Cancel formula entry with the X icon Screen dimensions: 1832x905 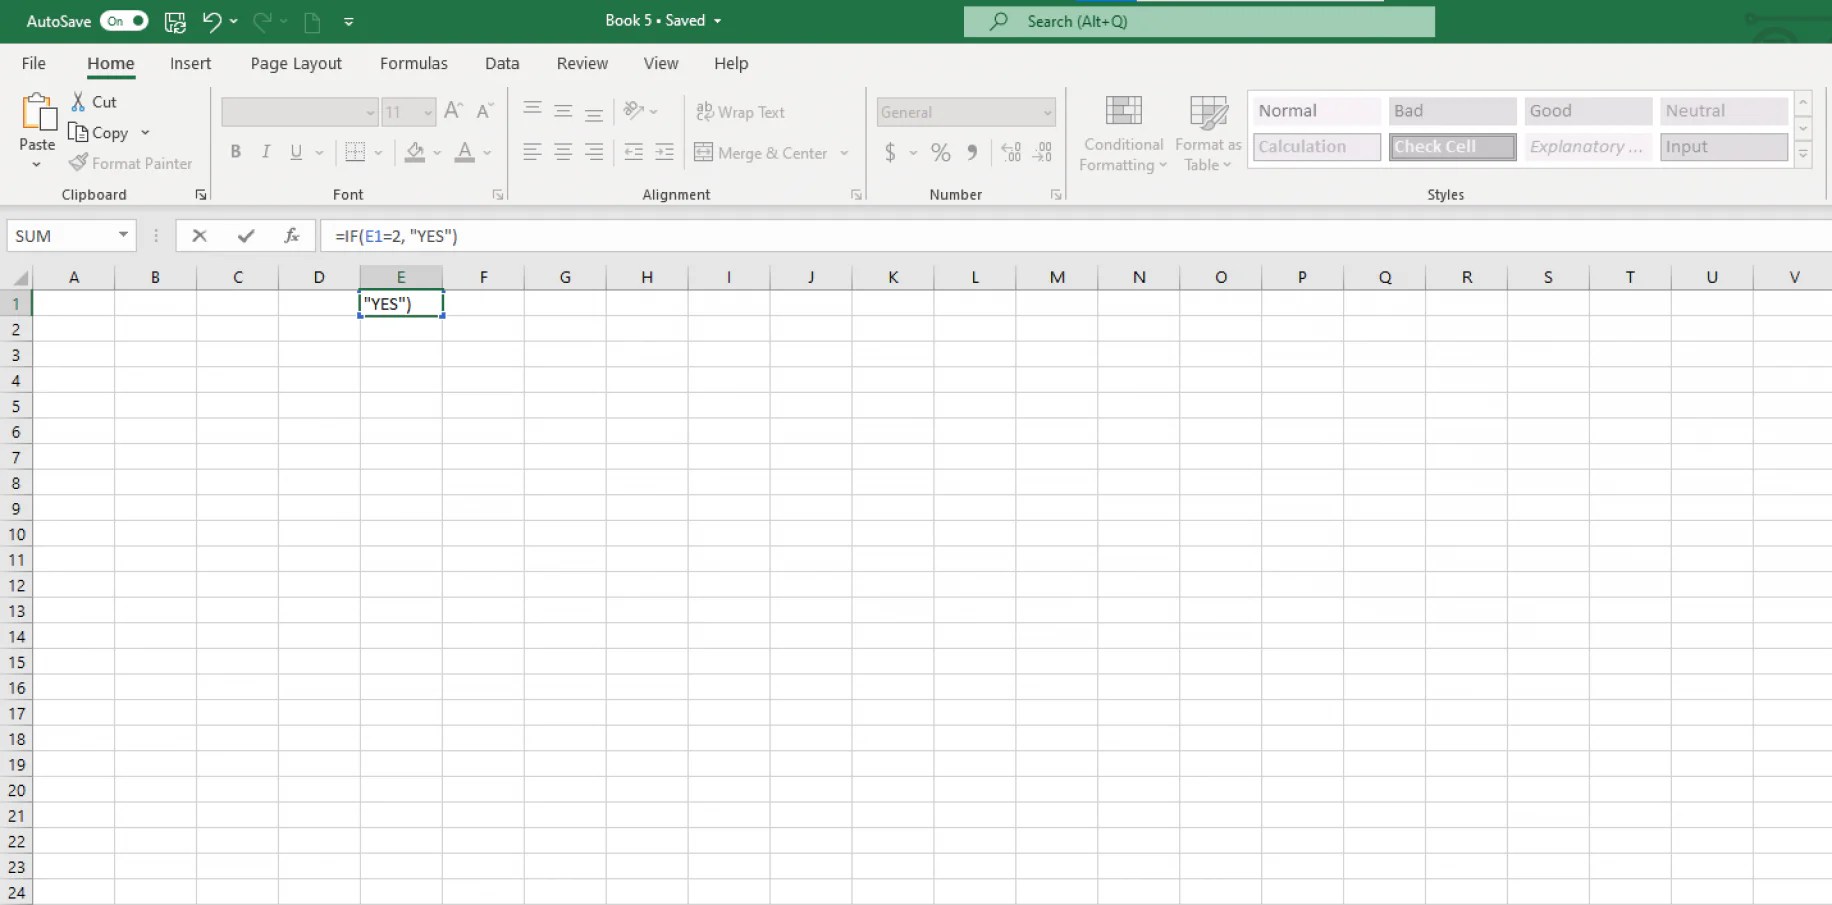(198, 235)
